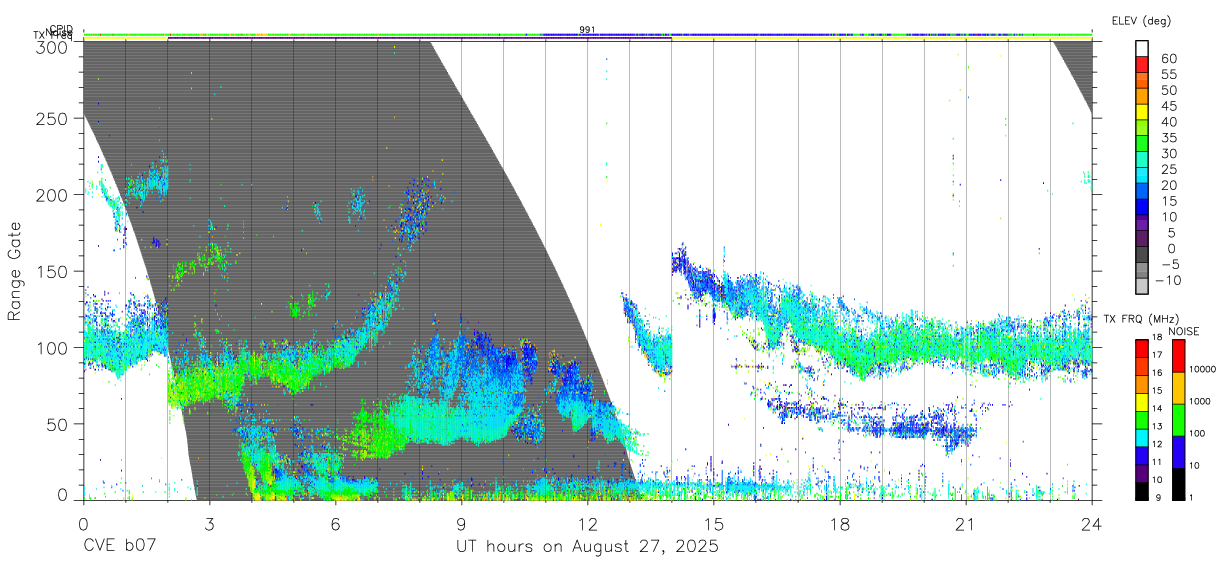Pick the yellow 14-15 MHz TX FRQ swatch
Screen dimensions: 1228x567
[x=1143, y=401]
